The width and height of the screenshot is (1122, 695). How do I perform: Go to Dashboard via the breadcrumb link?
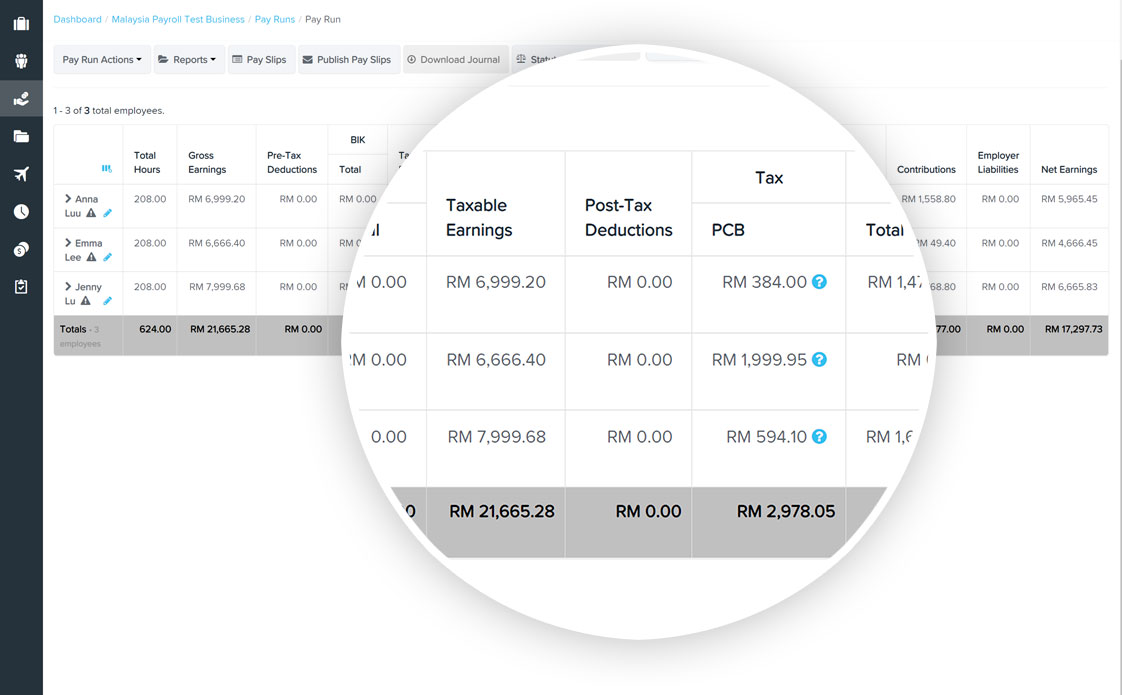click(80, 19)
